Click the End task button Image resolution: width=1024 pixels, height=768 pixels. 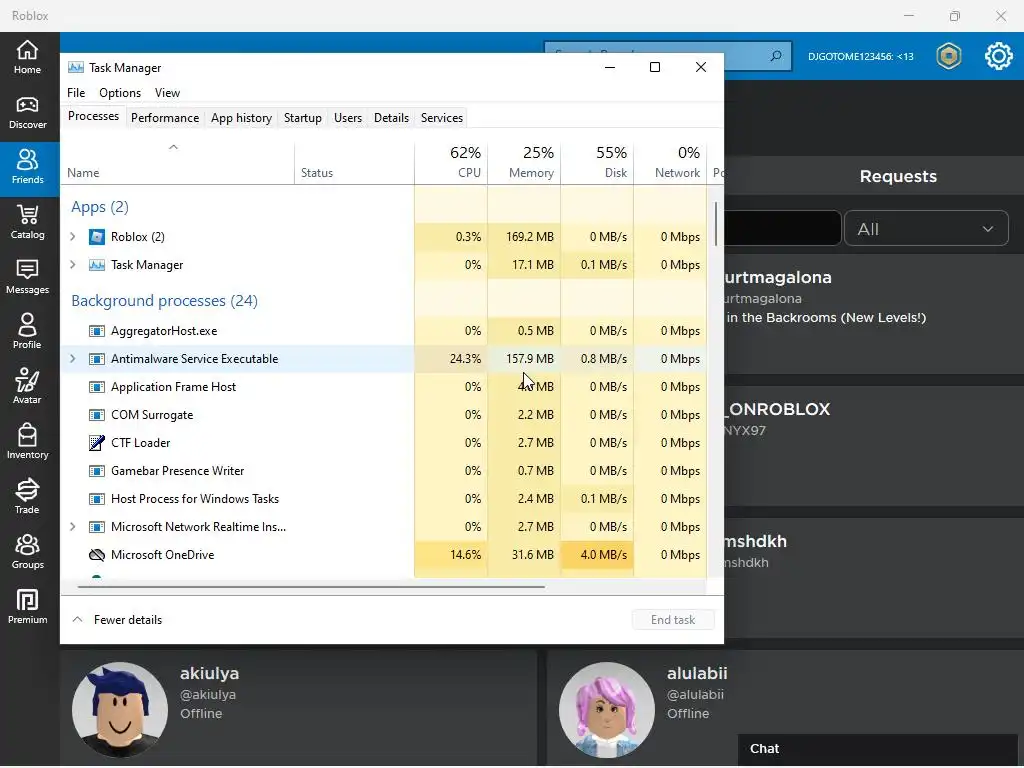[673, 620]
